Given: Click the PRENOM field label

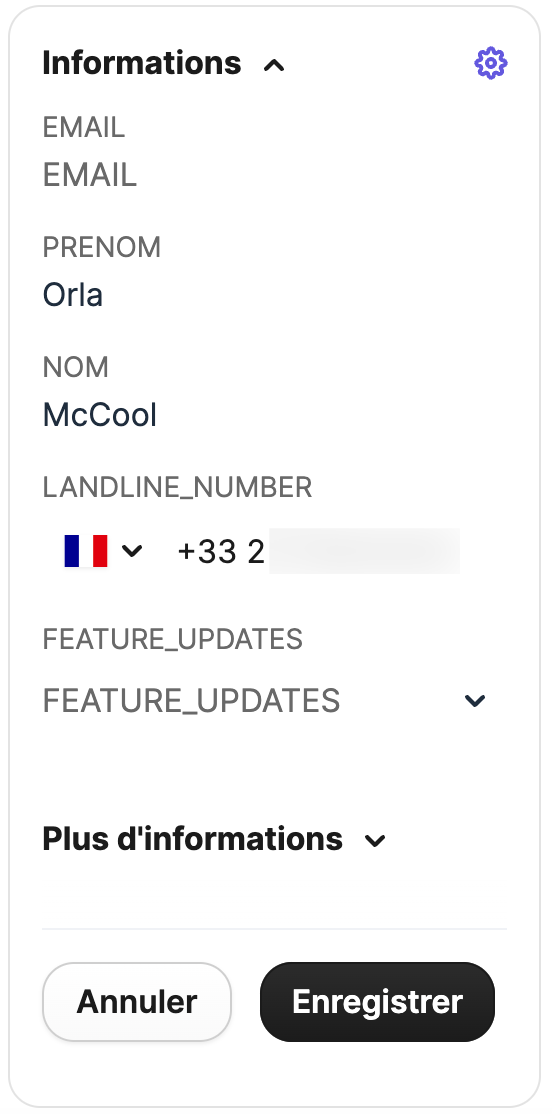Looking at the screenshot, I should click(102, 247).
